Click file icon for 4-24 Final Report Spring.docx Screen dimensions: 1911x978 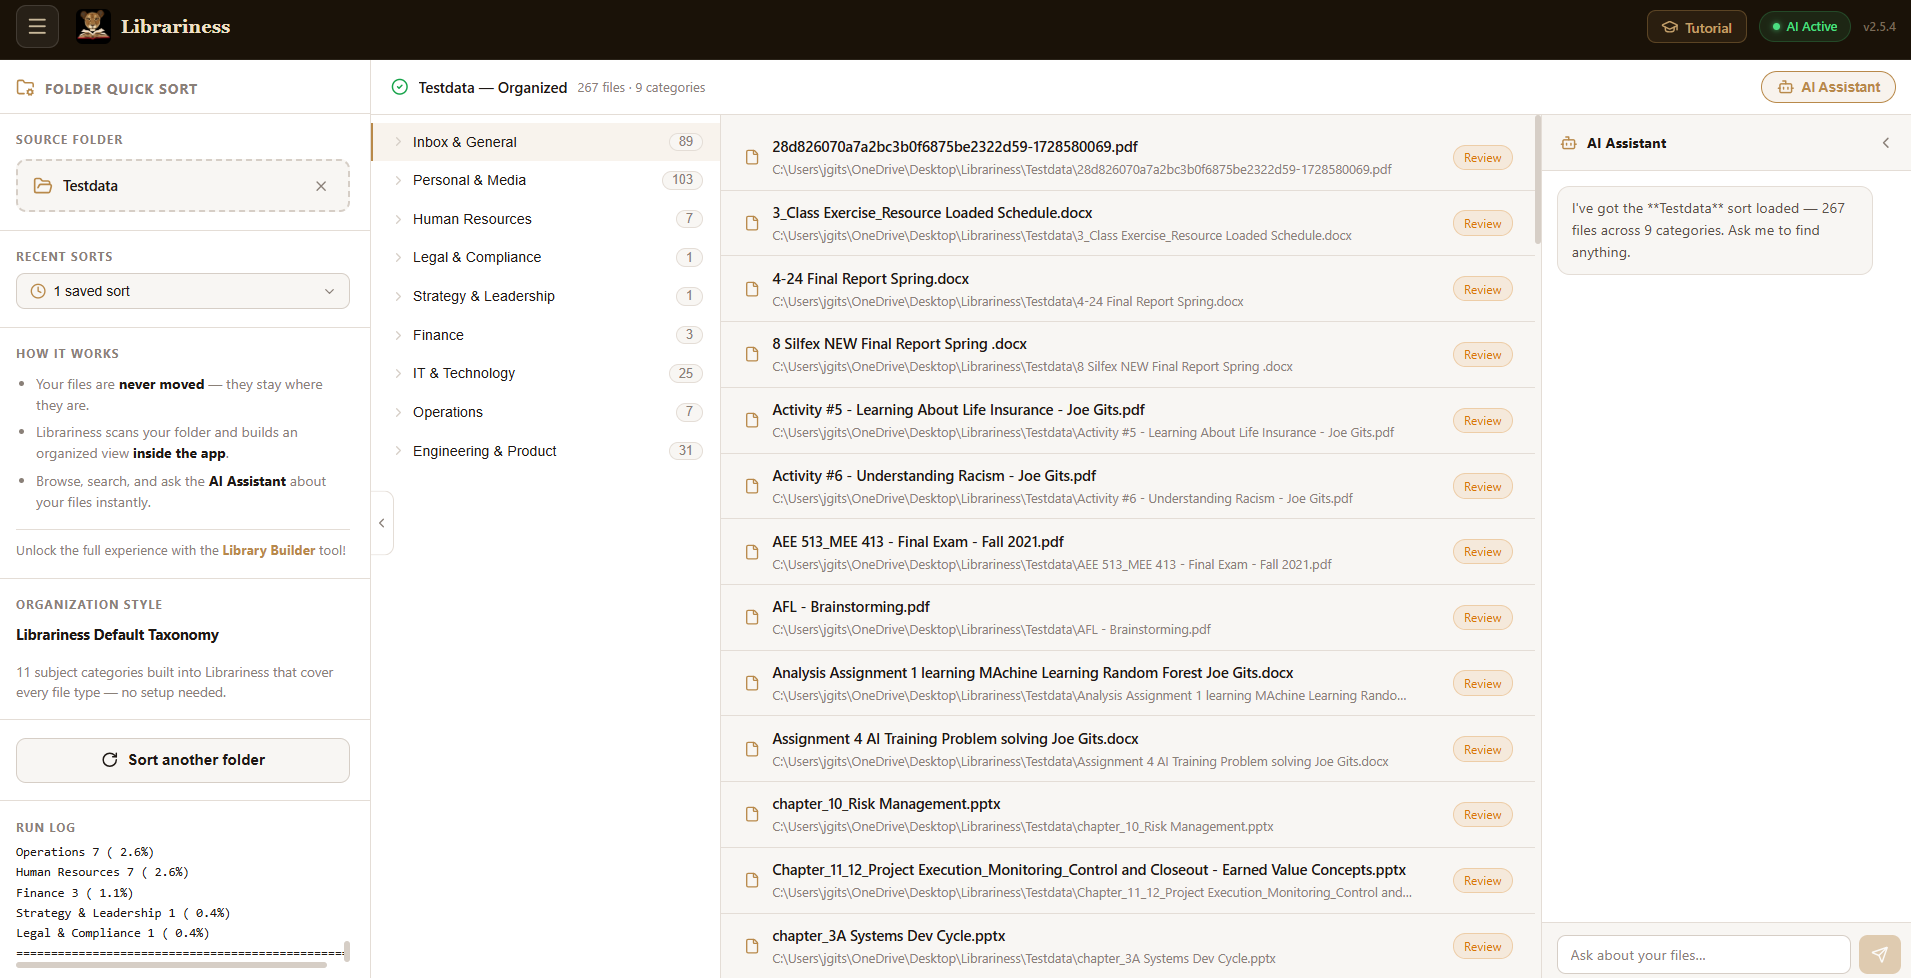click(x=752, y=289)
